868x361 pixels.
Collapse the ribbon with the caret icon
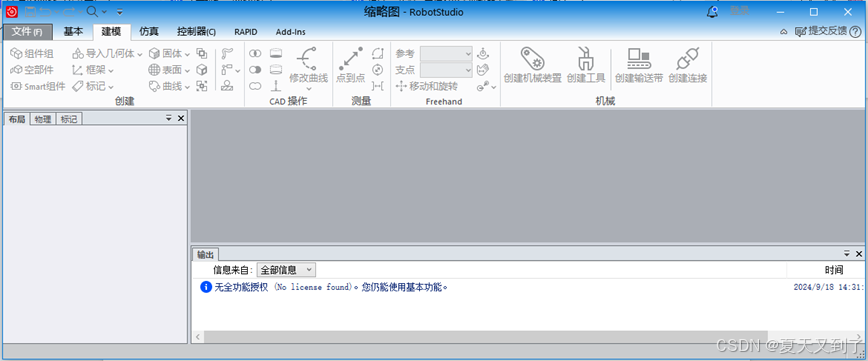[784, 32]
